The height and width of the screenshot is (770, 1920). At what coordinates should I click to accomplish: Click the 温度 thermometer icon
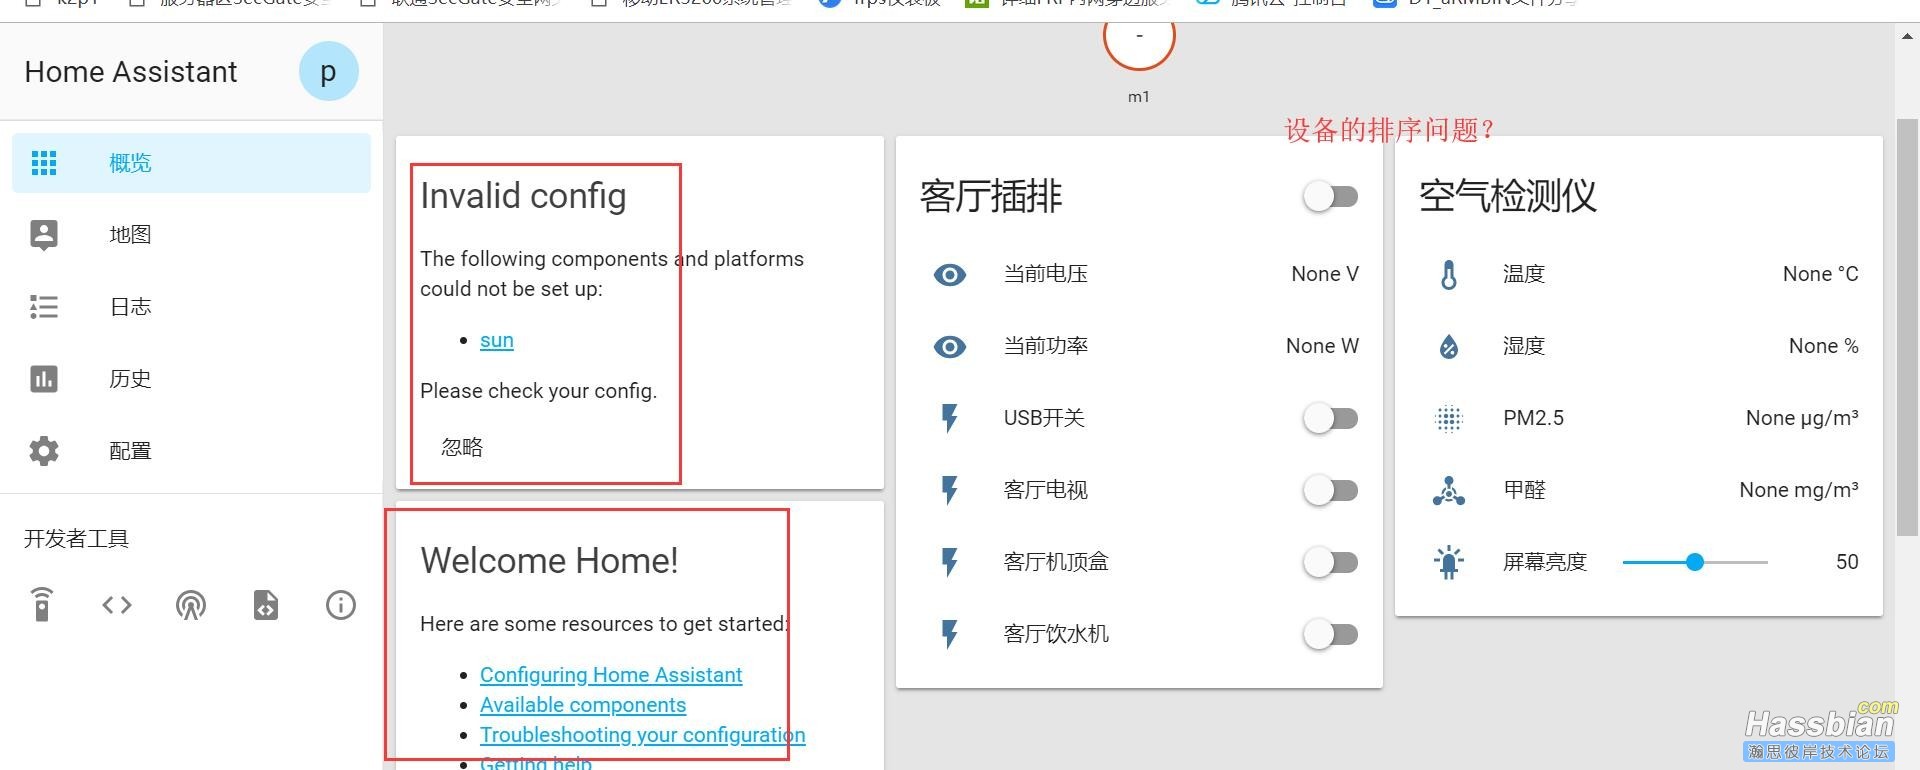click(1449, 275)
